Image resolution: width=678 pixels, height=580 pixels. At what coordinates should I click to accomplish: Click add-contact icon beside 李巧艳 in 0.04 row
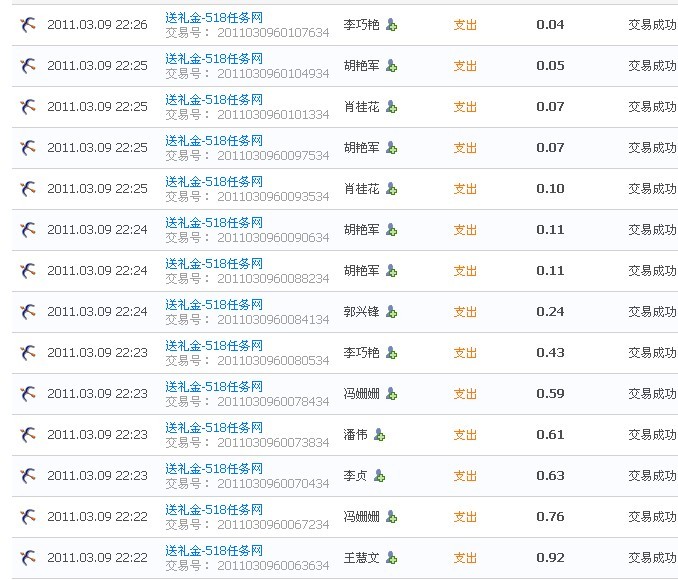[x=392, y=25]
